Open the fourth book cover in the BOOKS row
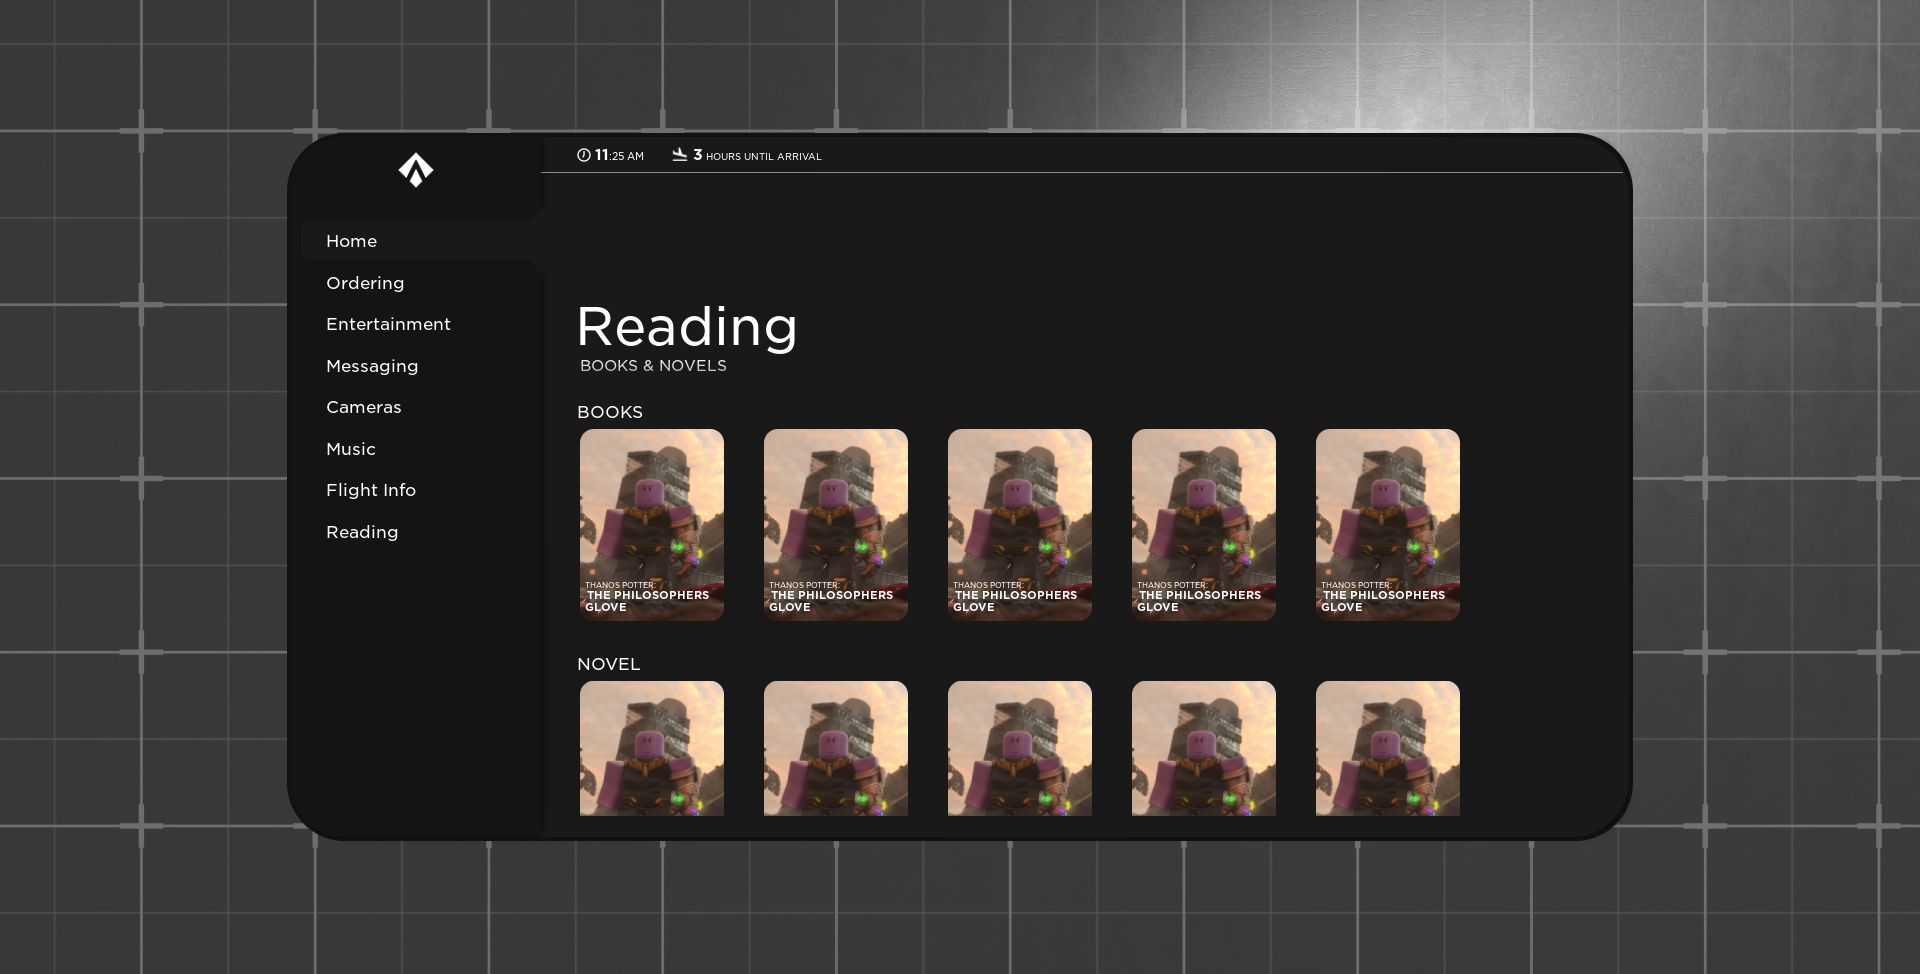This screenshot has height=974, width=1920. pos(1204,525)
